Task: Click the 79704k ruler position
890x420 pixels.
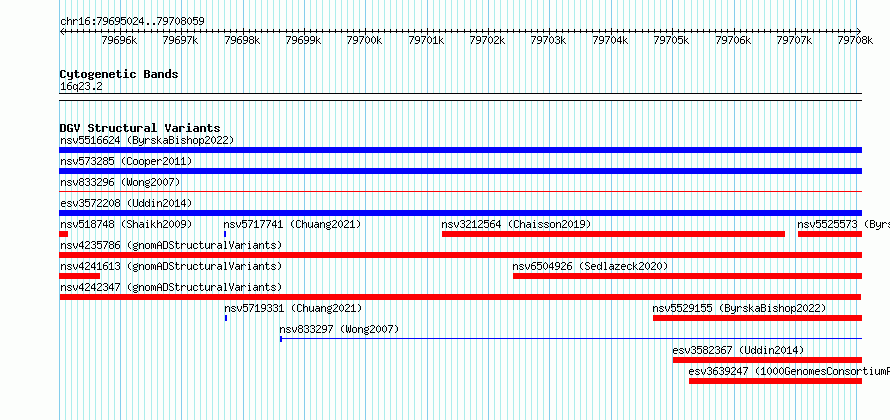Action: tap(610, 40)
